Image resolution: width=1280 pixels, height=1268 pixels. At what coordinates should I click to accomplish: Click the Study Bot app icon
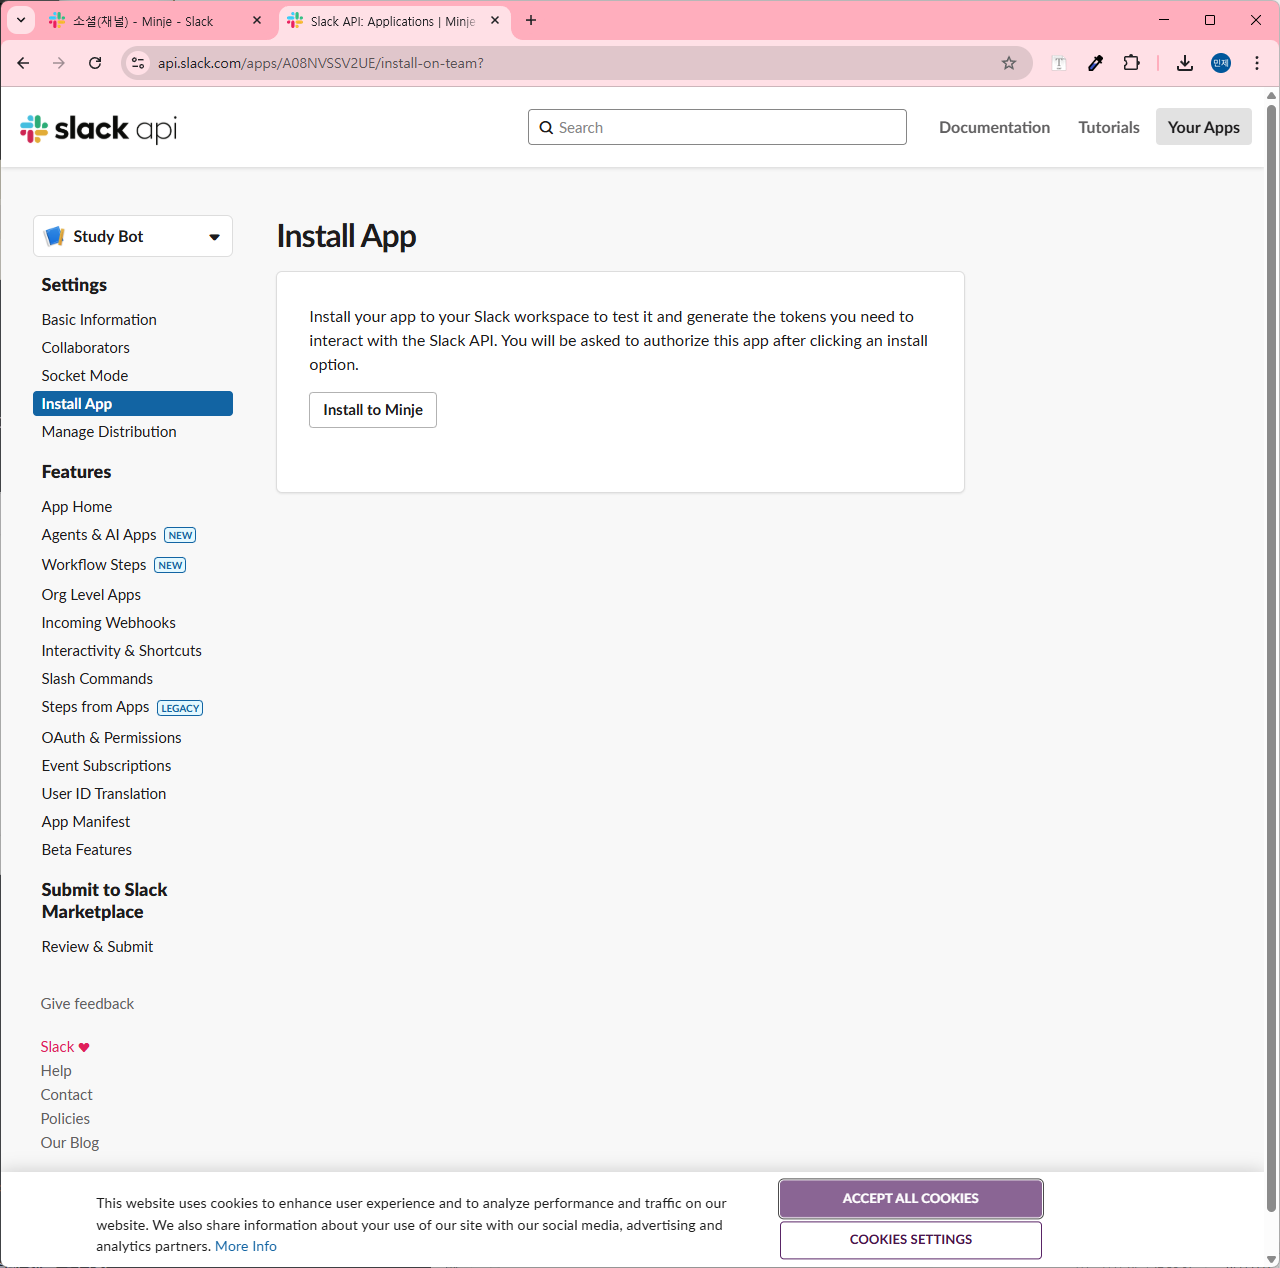click(55, 236)
